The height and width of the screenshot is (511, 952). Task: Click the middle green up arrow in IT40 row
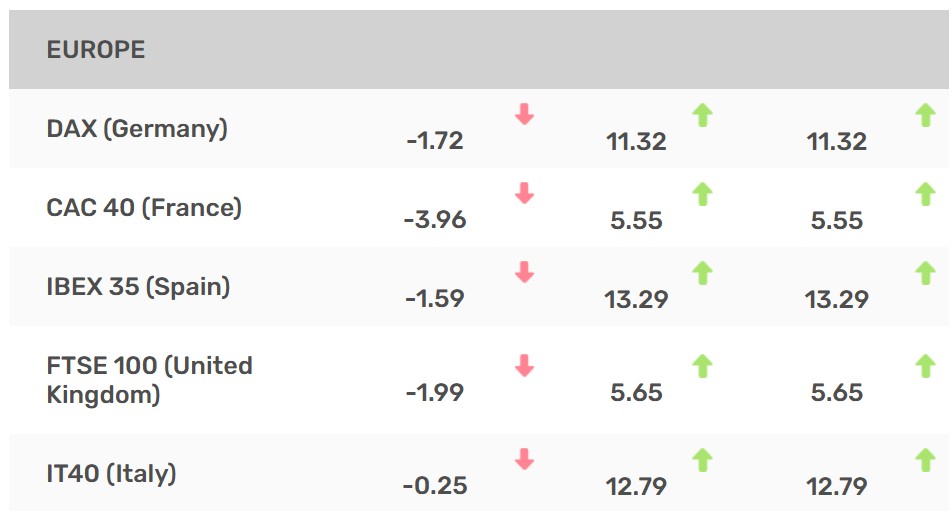702,460
